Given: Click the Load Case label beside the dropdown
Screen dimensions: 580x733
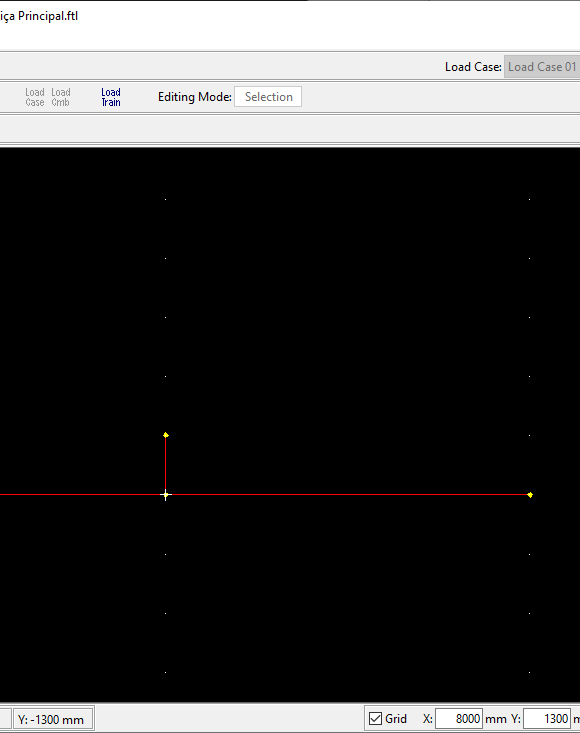Looking at the screenshot, I should (x=473, y=67).
